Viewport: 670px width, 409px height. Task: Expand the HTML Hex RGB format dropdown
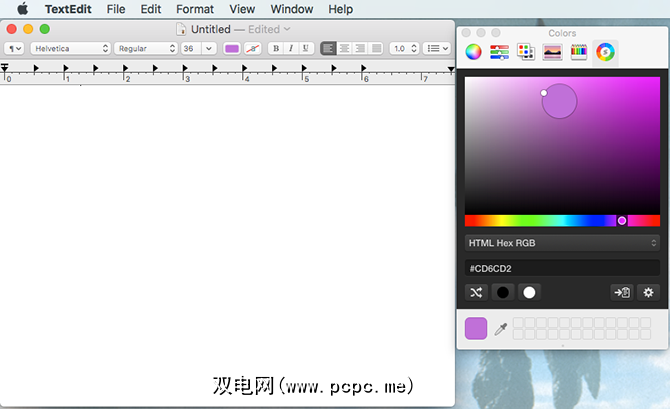pyautogui.click(x=562, y=243)
